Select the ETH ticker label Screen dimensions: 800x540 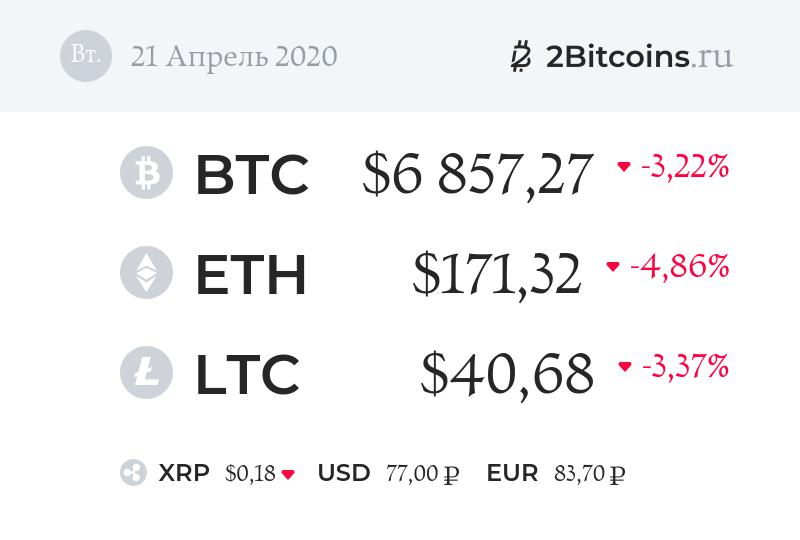(250, 274)
